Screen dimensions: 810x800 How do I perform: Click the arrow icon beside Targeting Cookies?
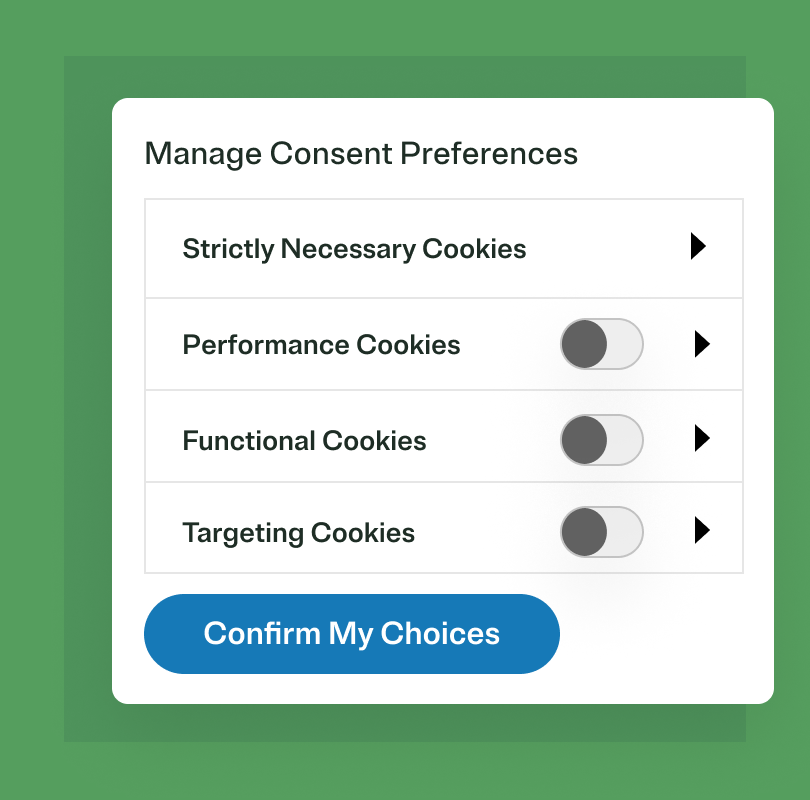(702, 531)
